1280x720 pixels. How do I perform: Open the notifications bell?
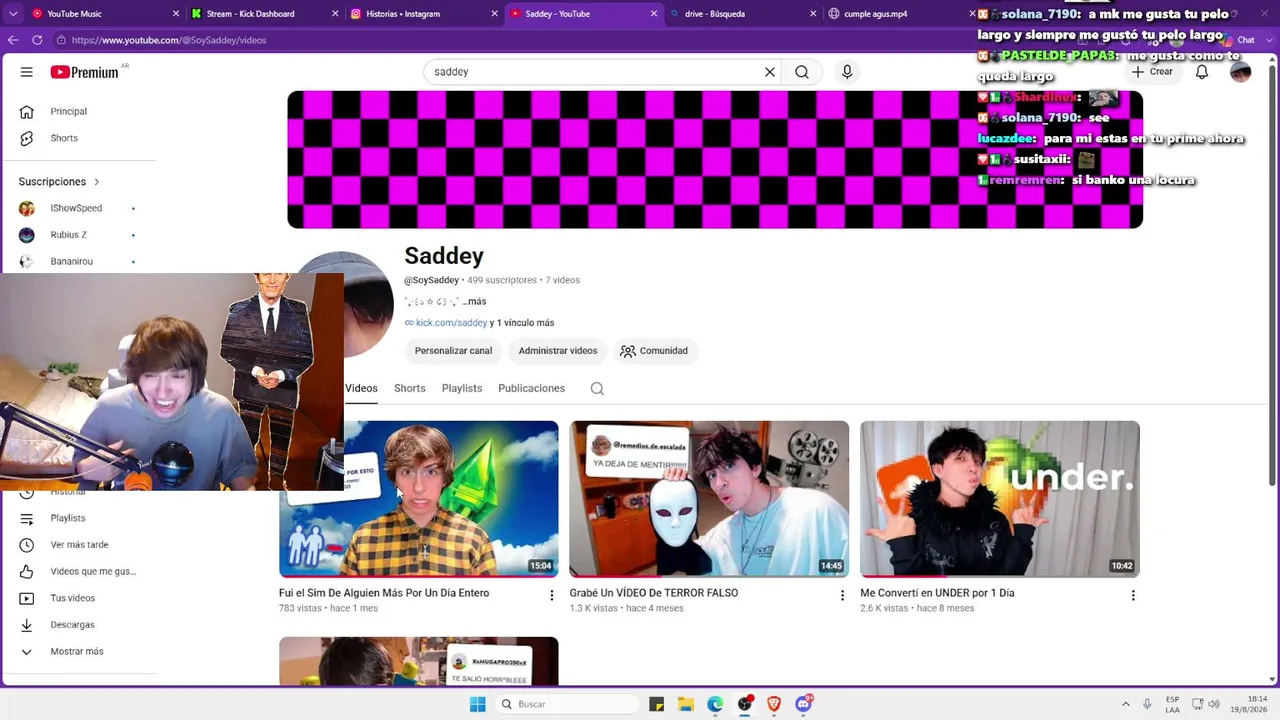point(1202,72)
